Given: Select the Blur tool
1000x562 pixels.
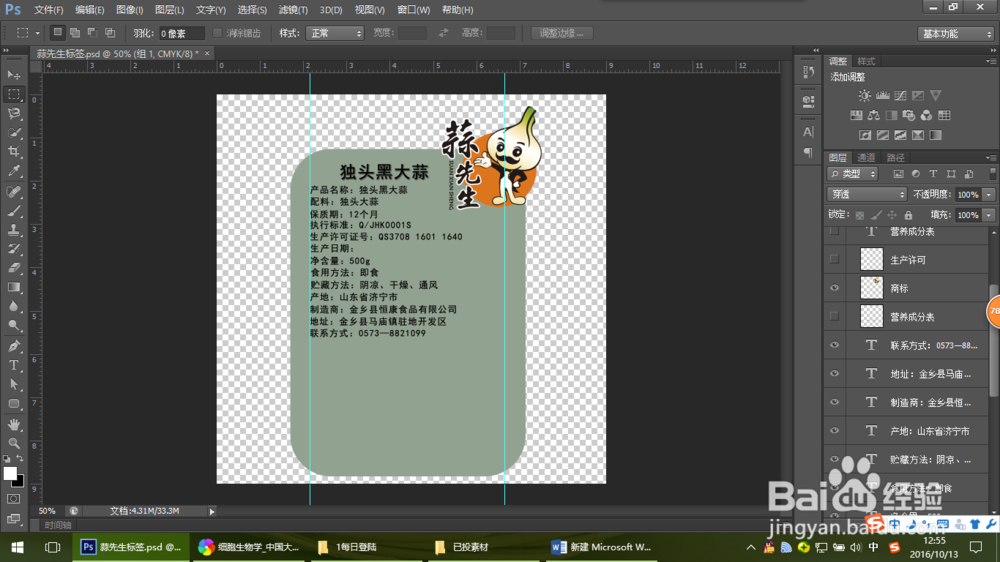Looking at the screenshot, I should (x=13, y=306).
